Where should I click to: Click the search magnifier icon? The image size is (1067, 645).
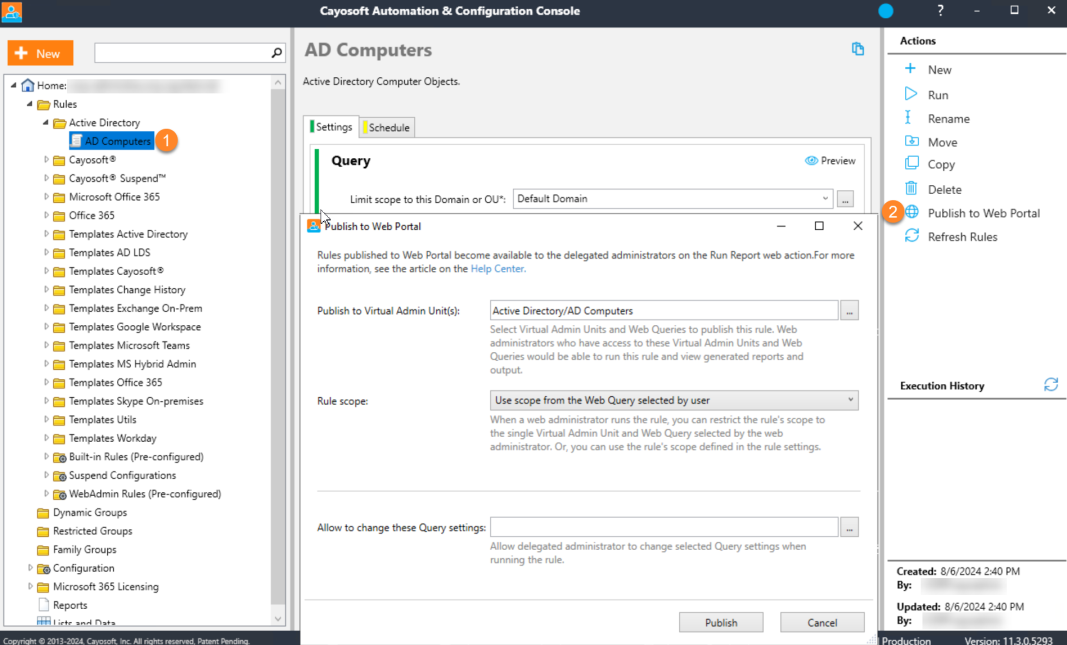[276, 52]
